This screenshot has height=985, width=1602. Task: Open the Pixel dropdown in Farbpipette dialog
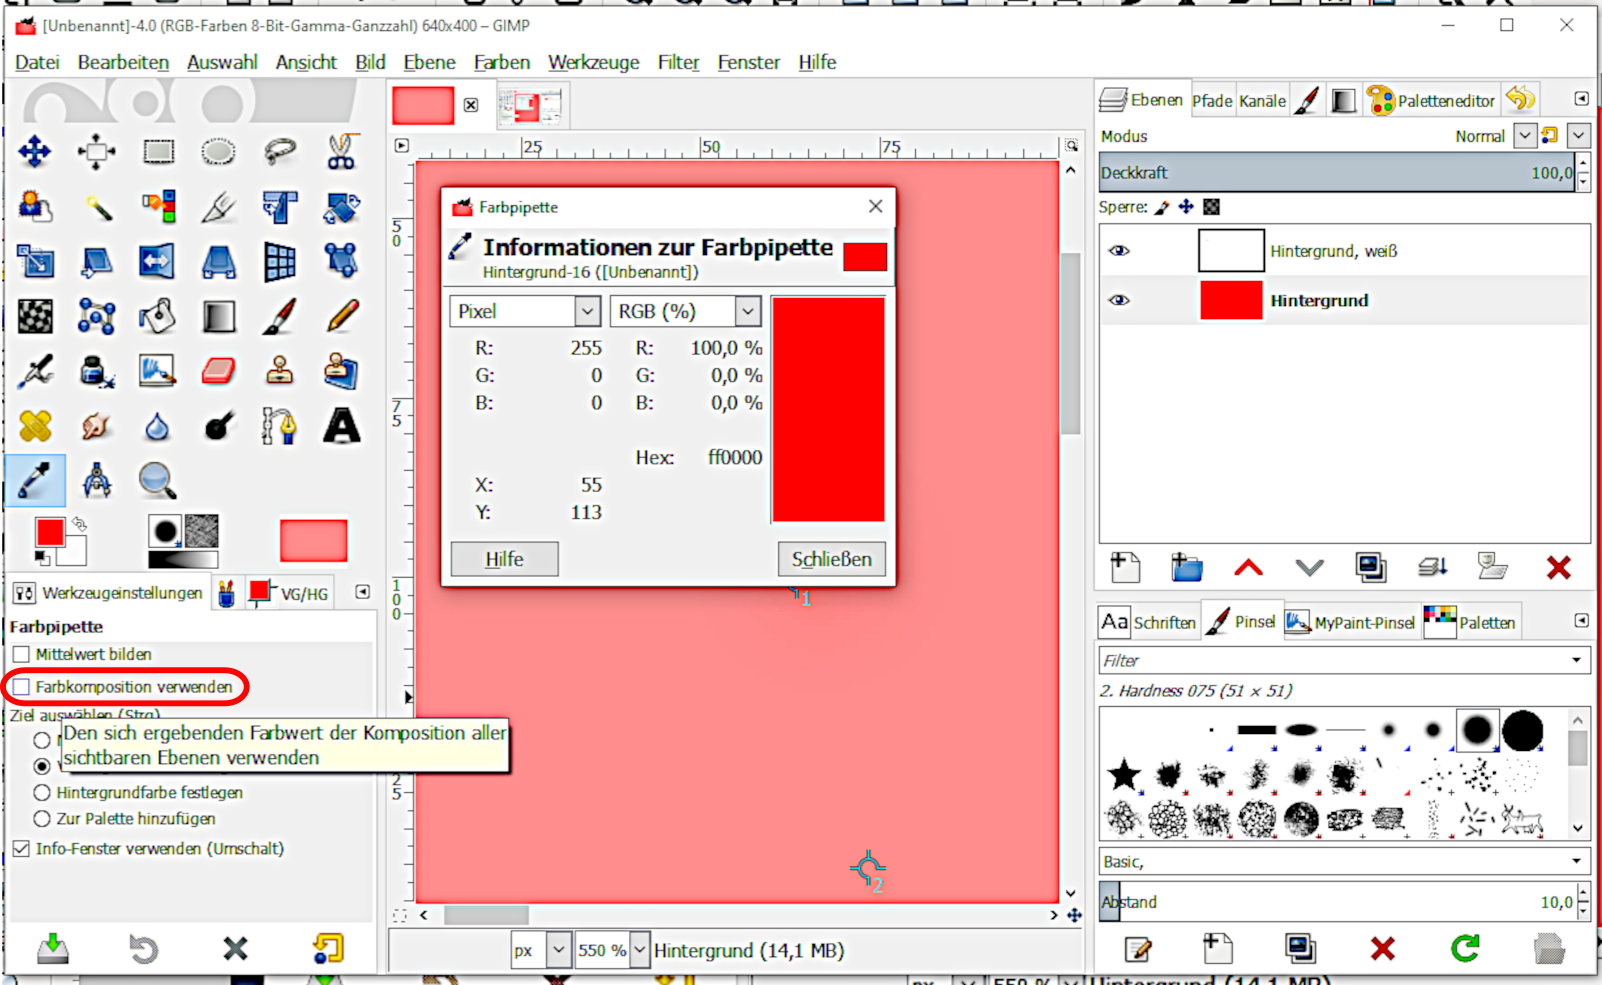pyautogui.click(x=525, y=312)
